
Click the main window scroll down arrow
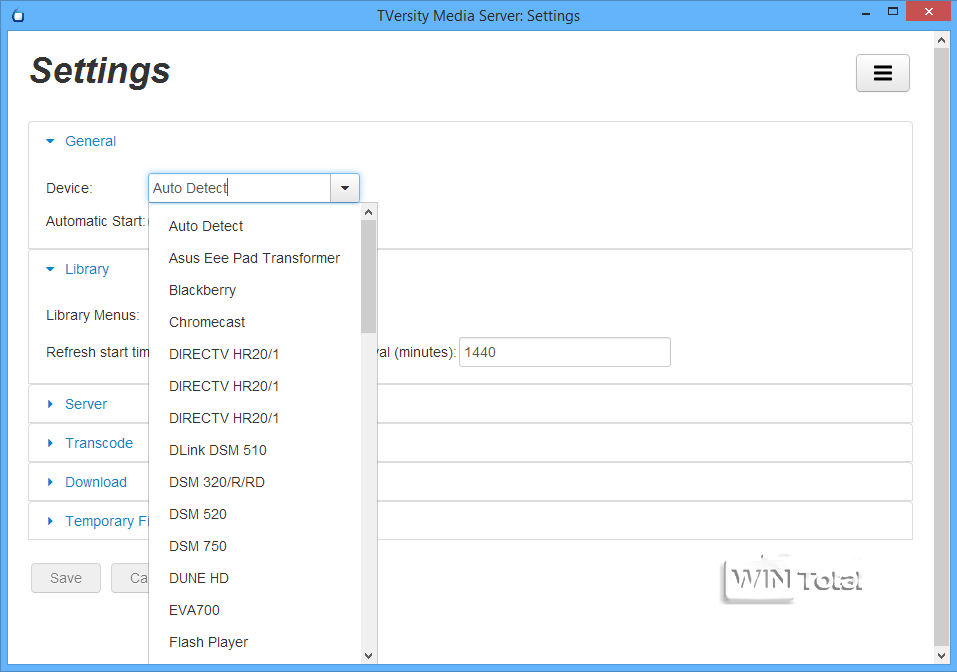point(941,656)
